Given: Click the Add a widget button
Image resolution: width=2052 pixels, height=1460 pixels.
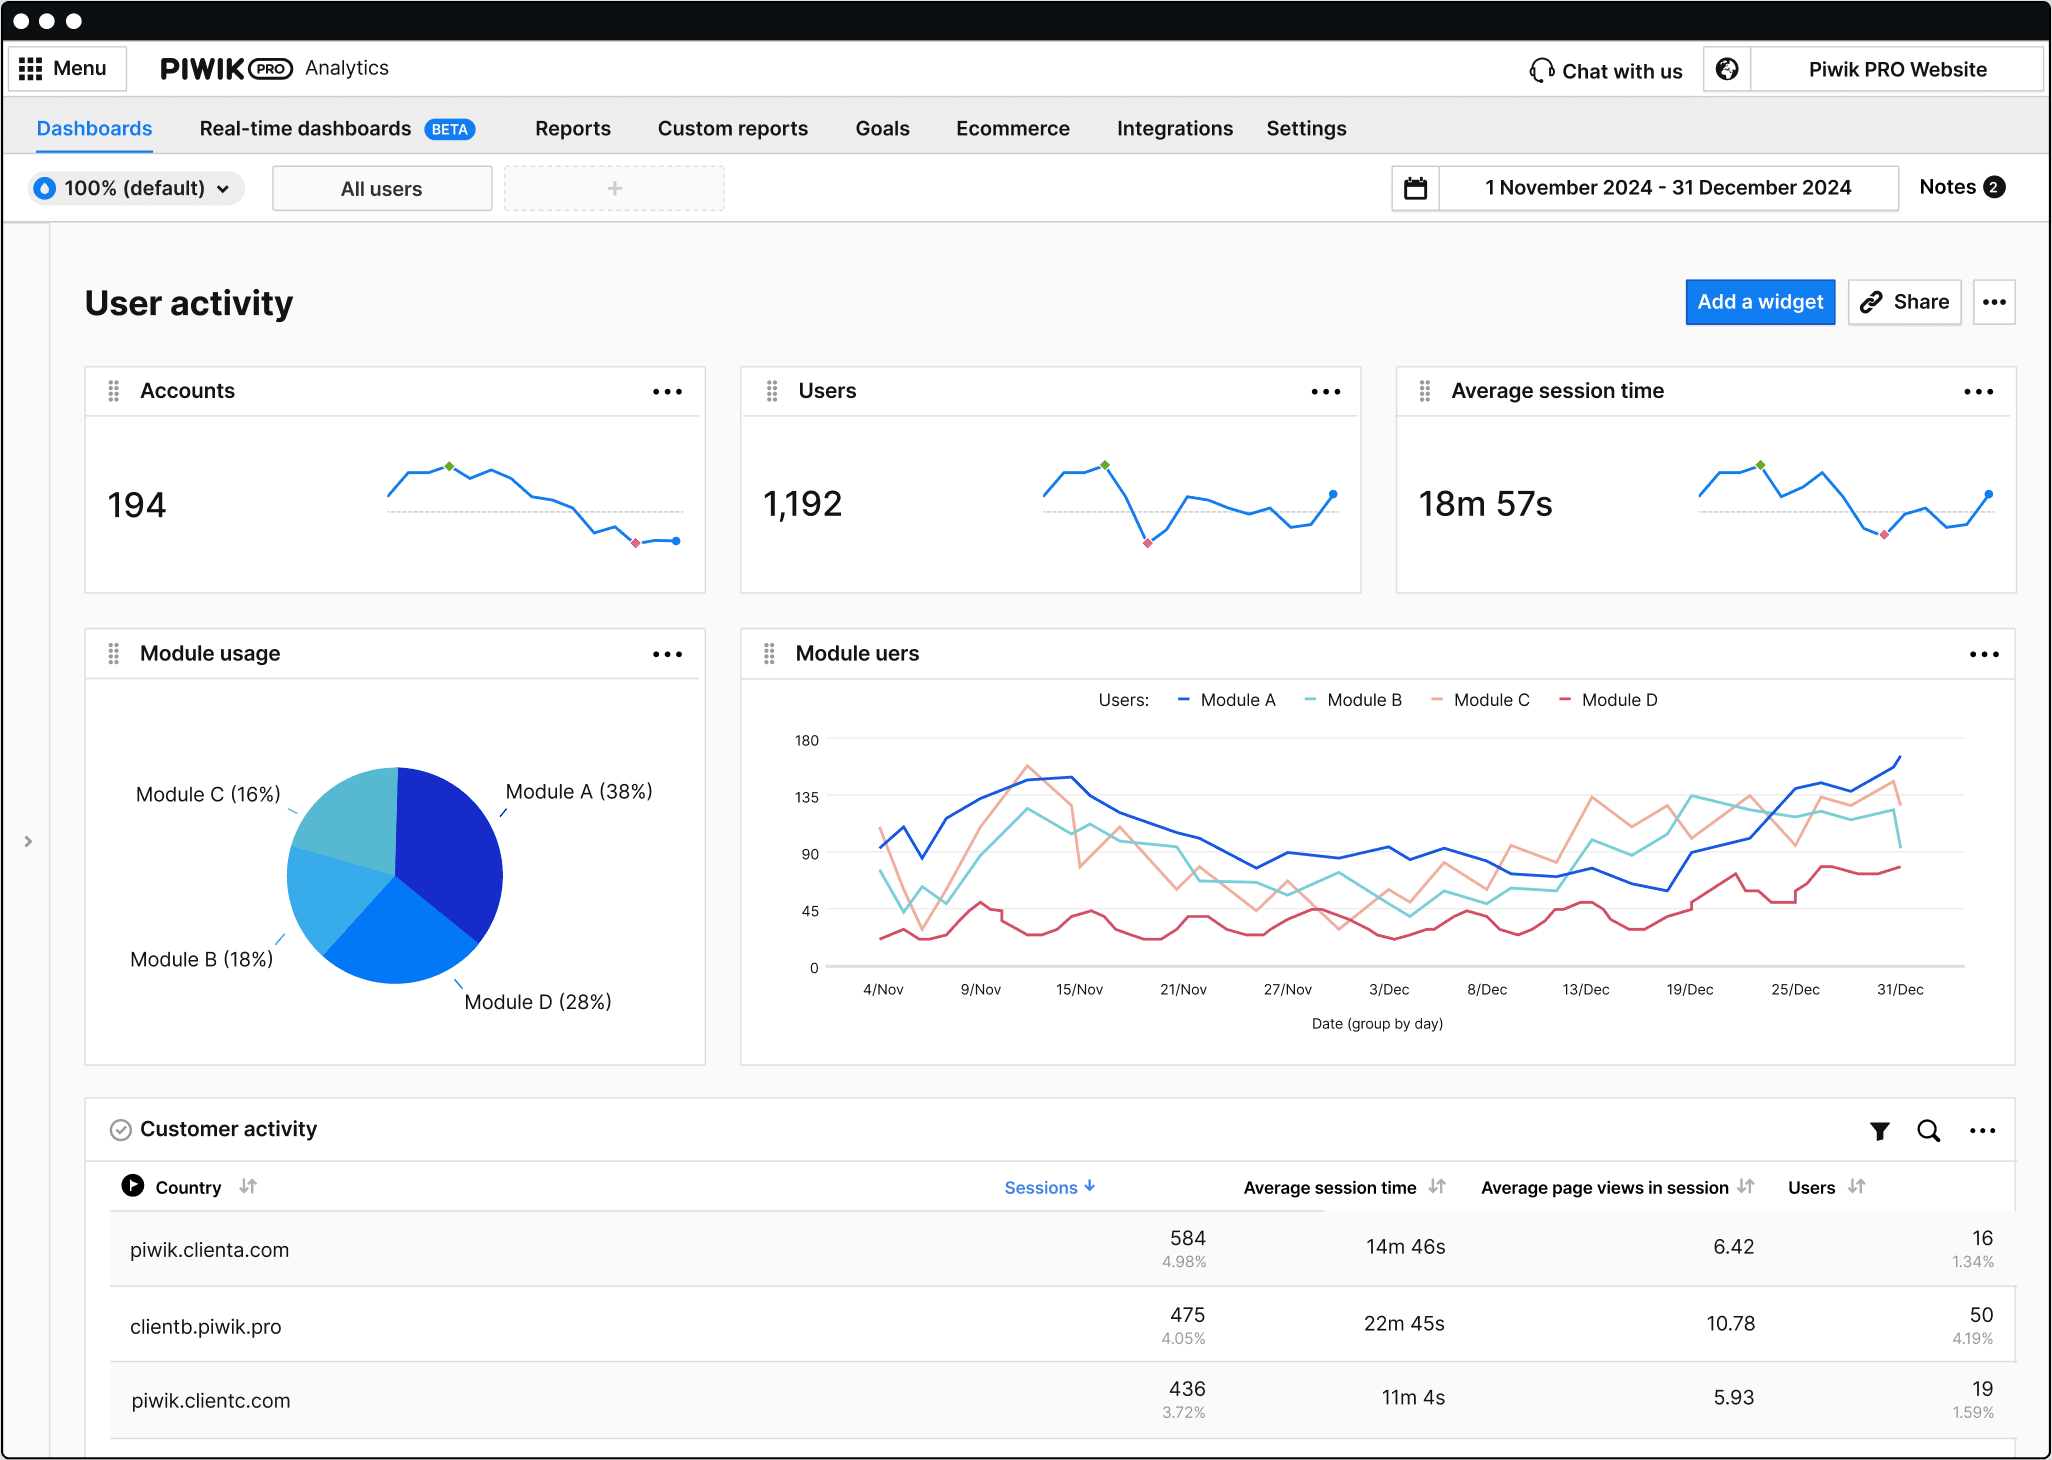Looking at the screenshot, I should [x=1760, y=301].
